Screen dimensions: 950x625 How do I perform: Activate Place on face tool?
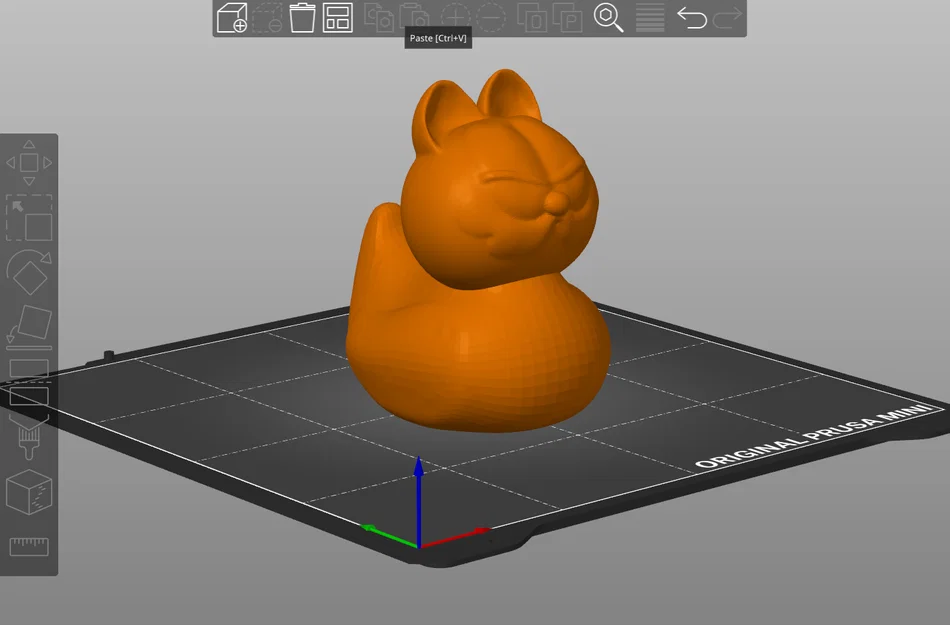[x=30, y=322]
